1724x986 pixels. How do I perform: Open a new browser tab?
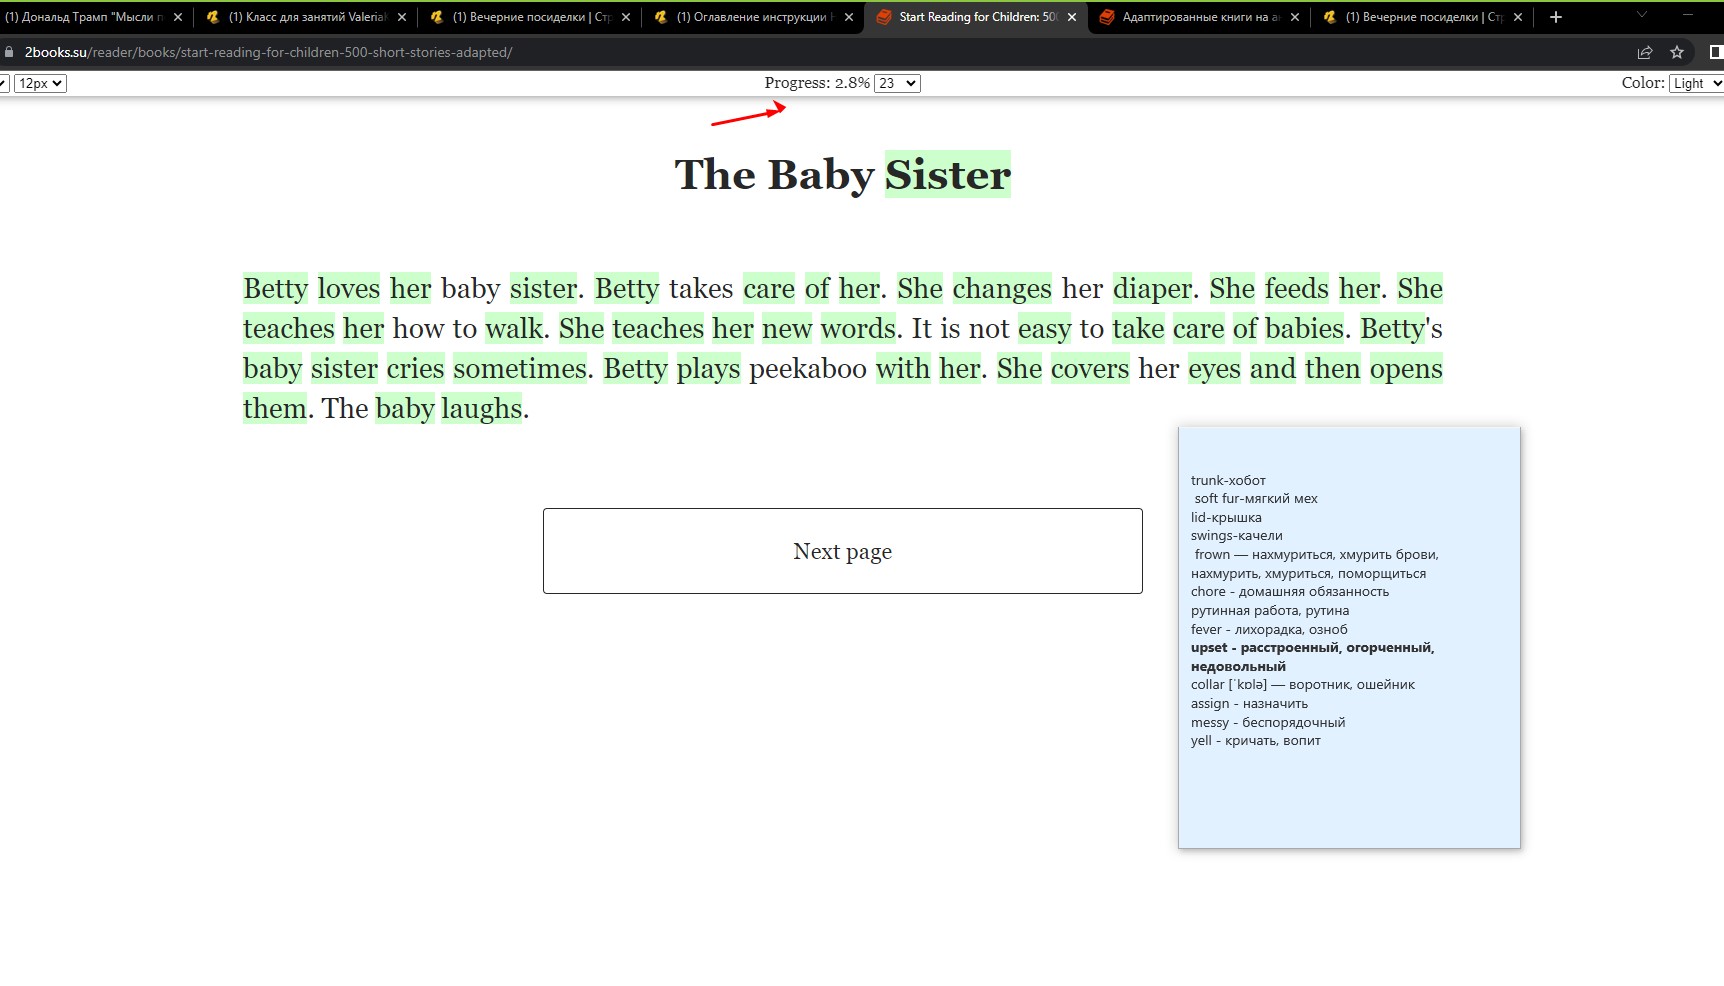coord(1555,17)
